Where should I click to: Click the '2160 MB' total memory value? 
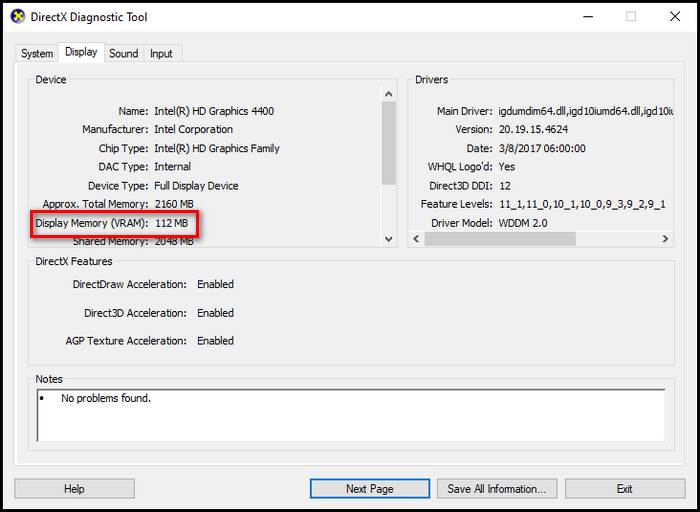pyautogui.click(x=174, y=204)
